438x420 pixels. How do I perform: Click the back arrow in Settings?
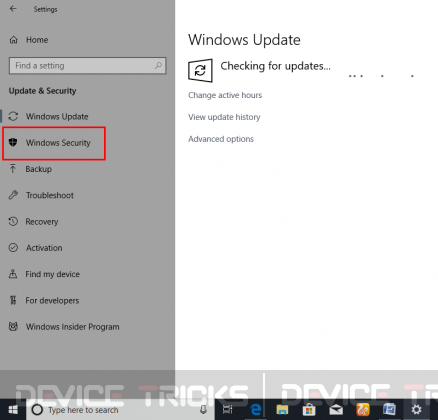pos(13,9)
